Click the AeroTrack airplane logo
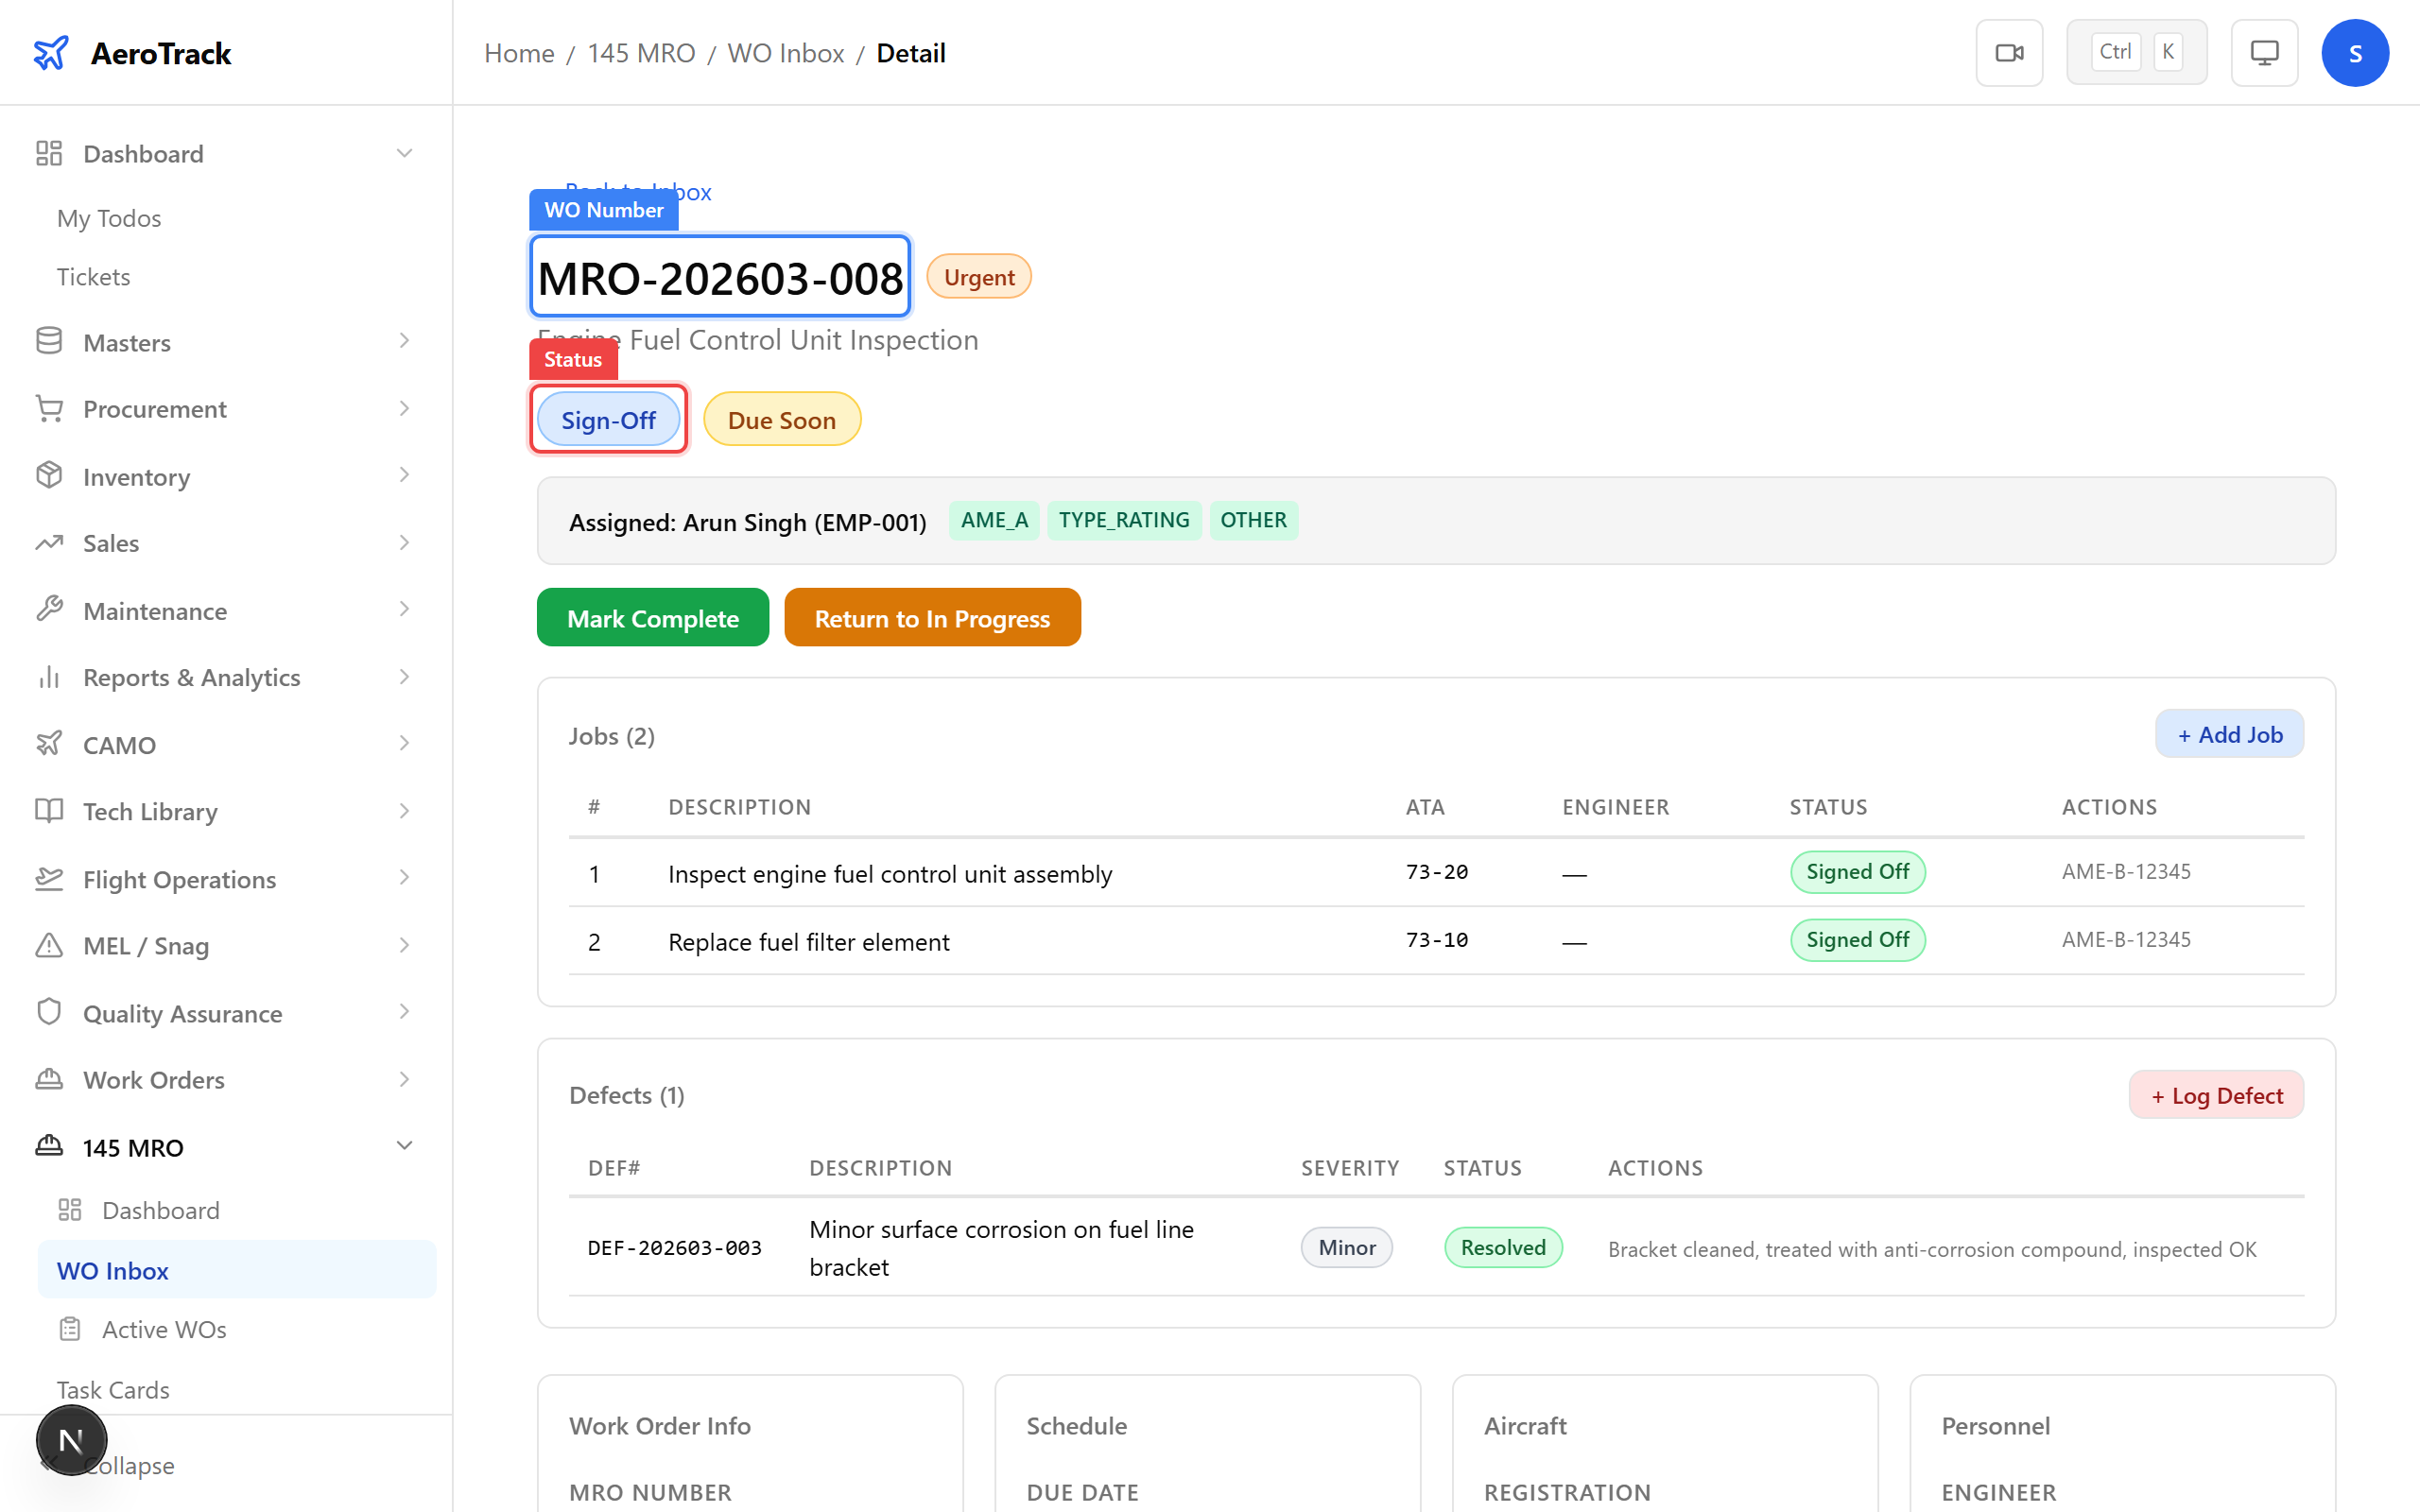Image resolution: width=2420 pixels, height=1512 pixels. click(x=51, y=53)
